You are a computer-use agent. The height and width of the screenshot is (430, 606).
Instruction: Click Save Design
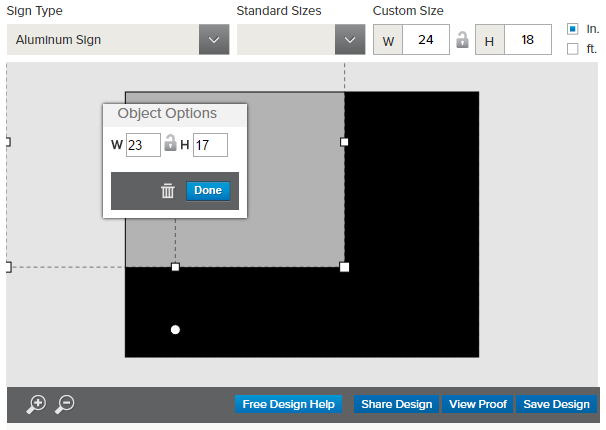click(556, 404)
